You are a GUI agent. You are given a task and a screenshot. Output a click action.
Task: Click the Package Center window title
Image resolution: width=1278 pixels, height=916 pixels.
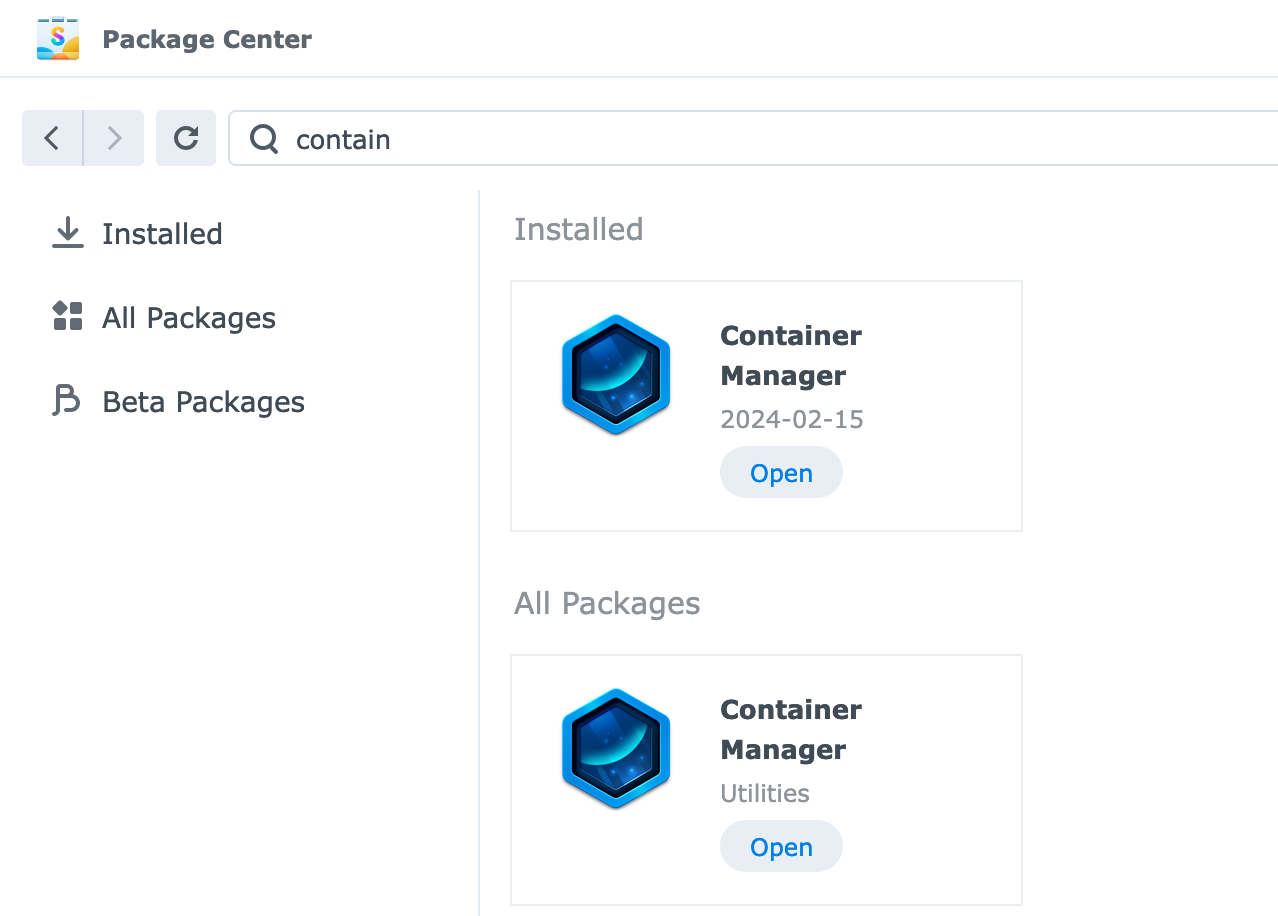point(207,39)
